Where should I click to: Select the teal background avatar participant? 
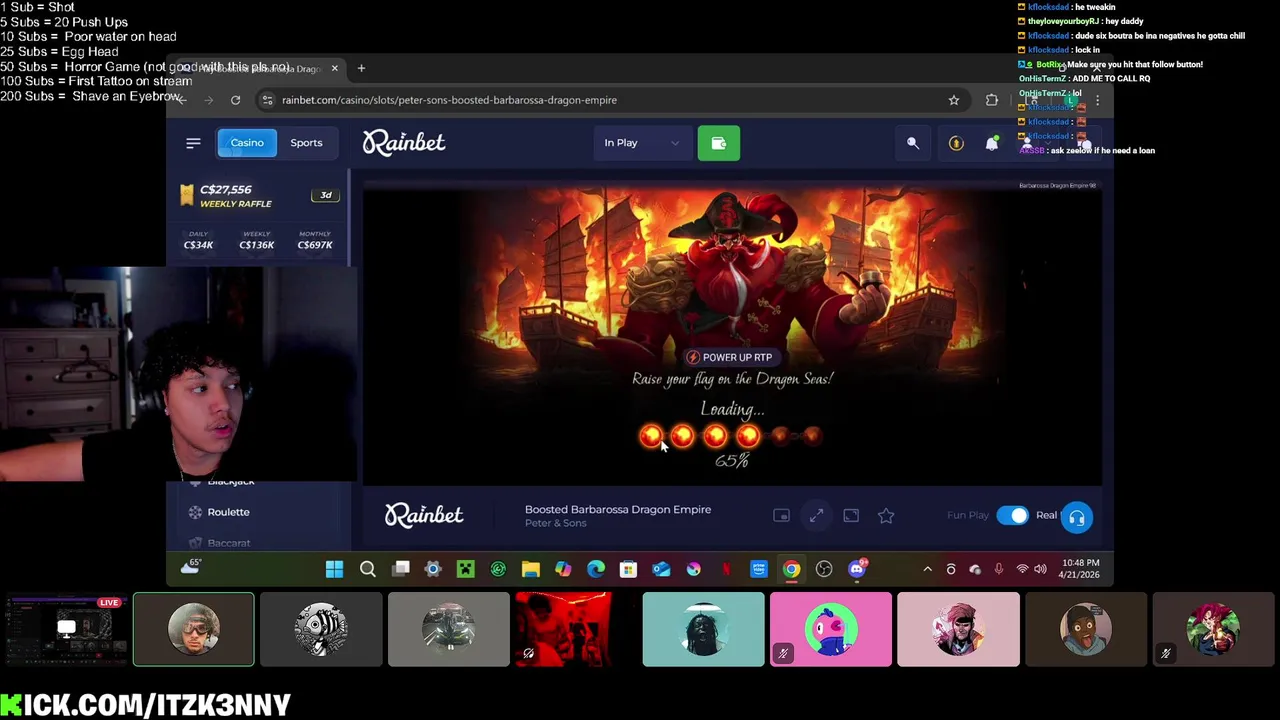[703, 629]
